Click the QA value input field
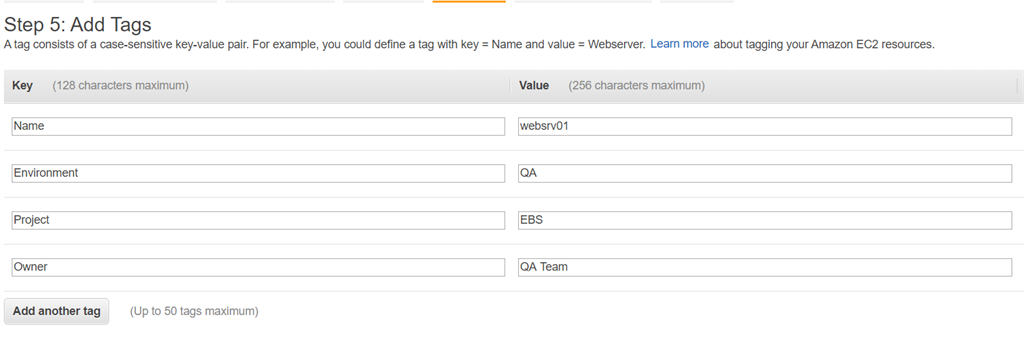1024x362 pixels. (x=765, y=173)
